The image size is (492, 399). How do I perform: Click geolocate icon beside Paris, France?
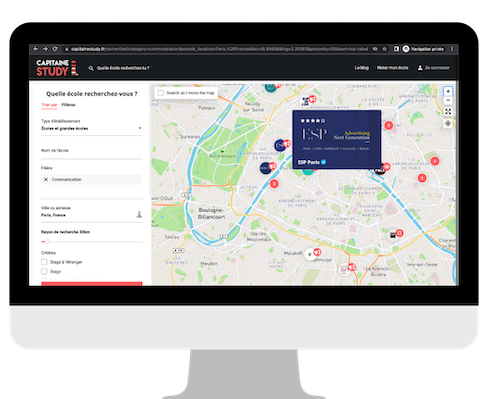point(139,215)
